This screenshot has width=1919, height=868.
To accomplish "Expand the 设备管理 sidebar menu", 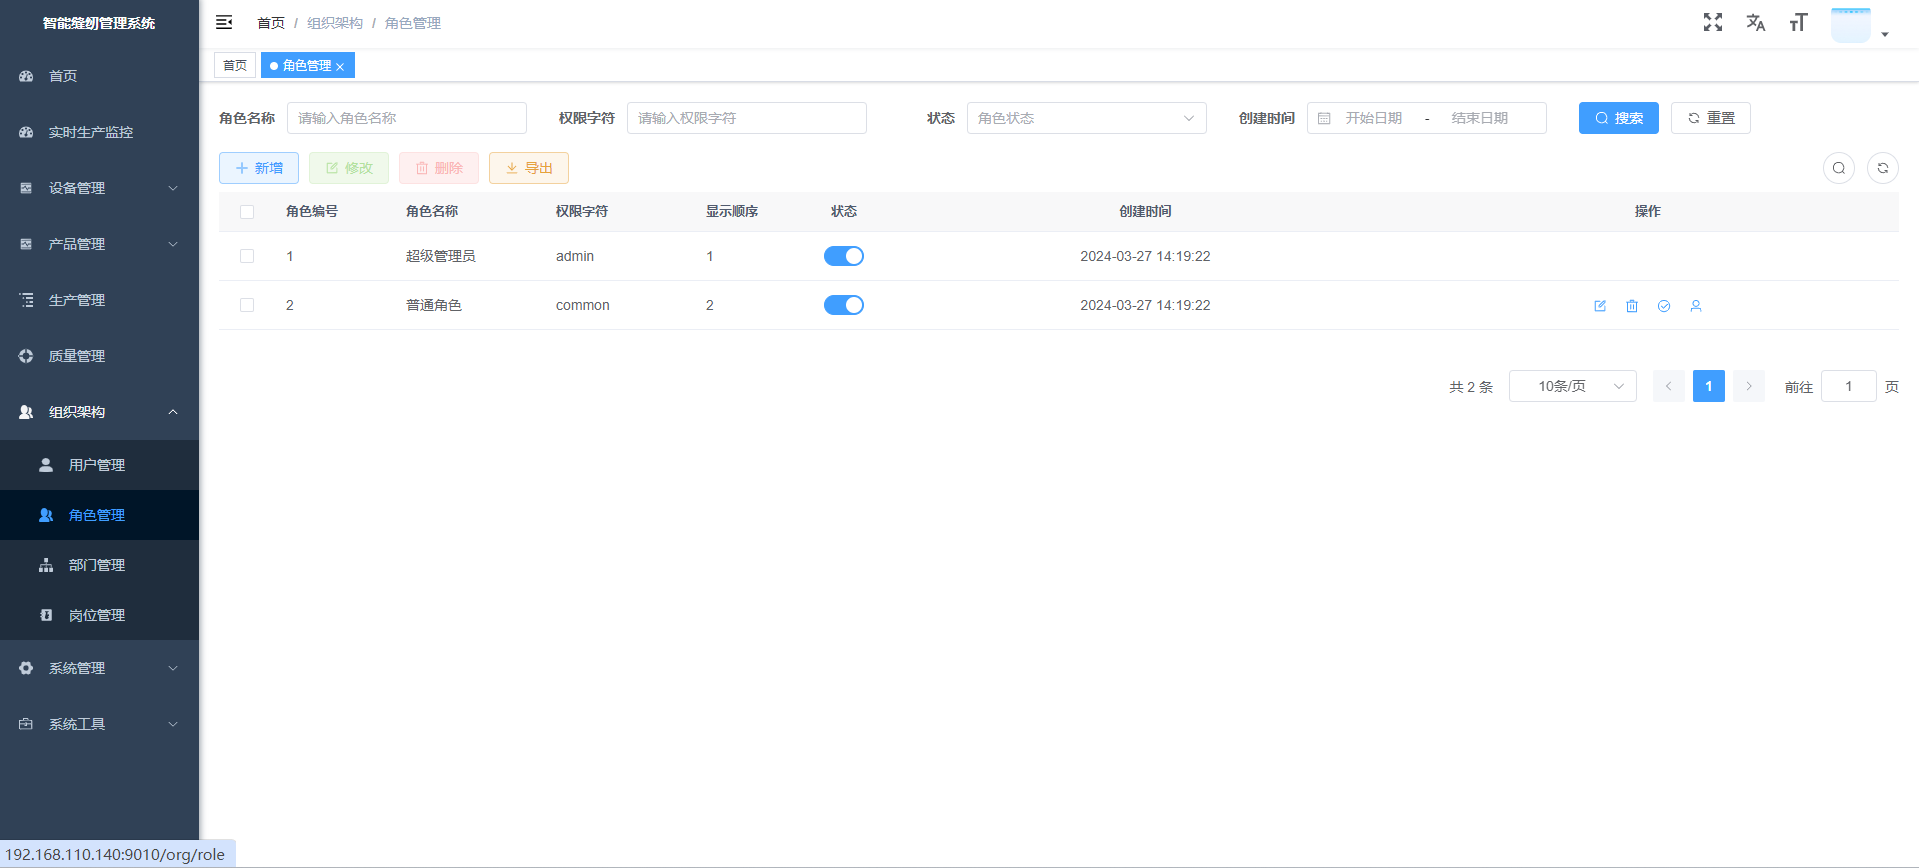I will point(99,188).
